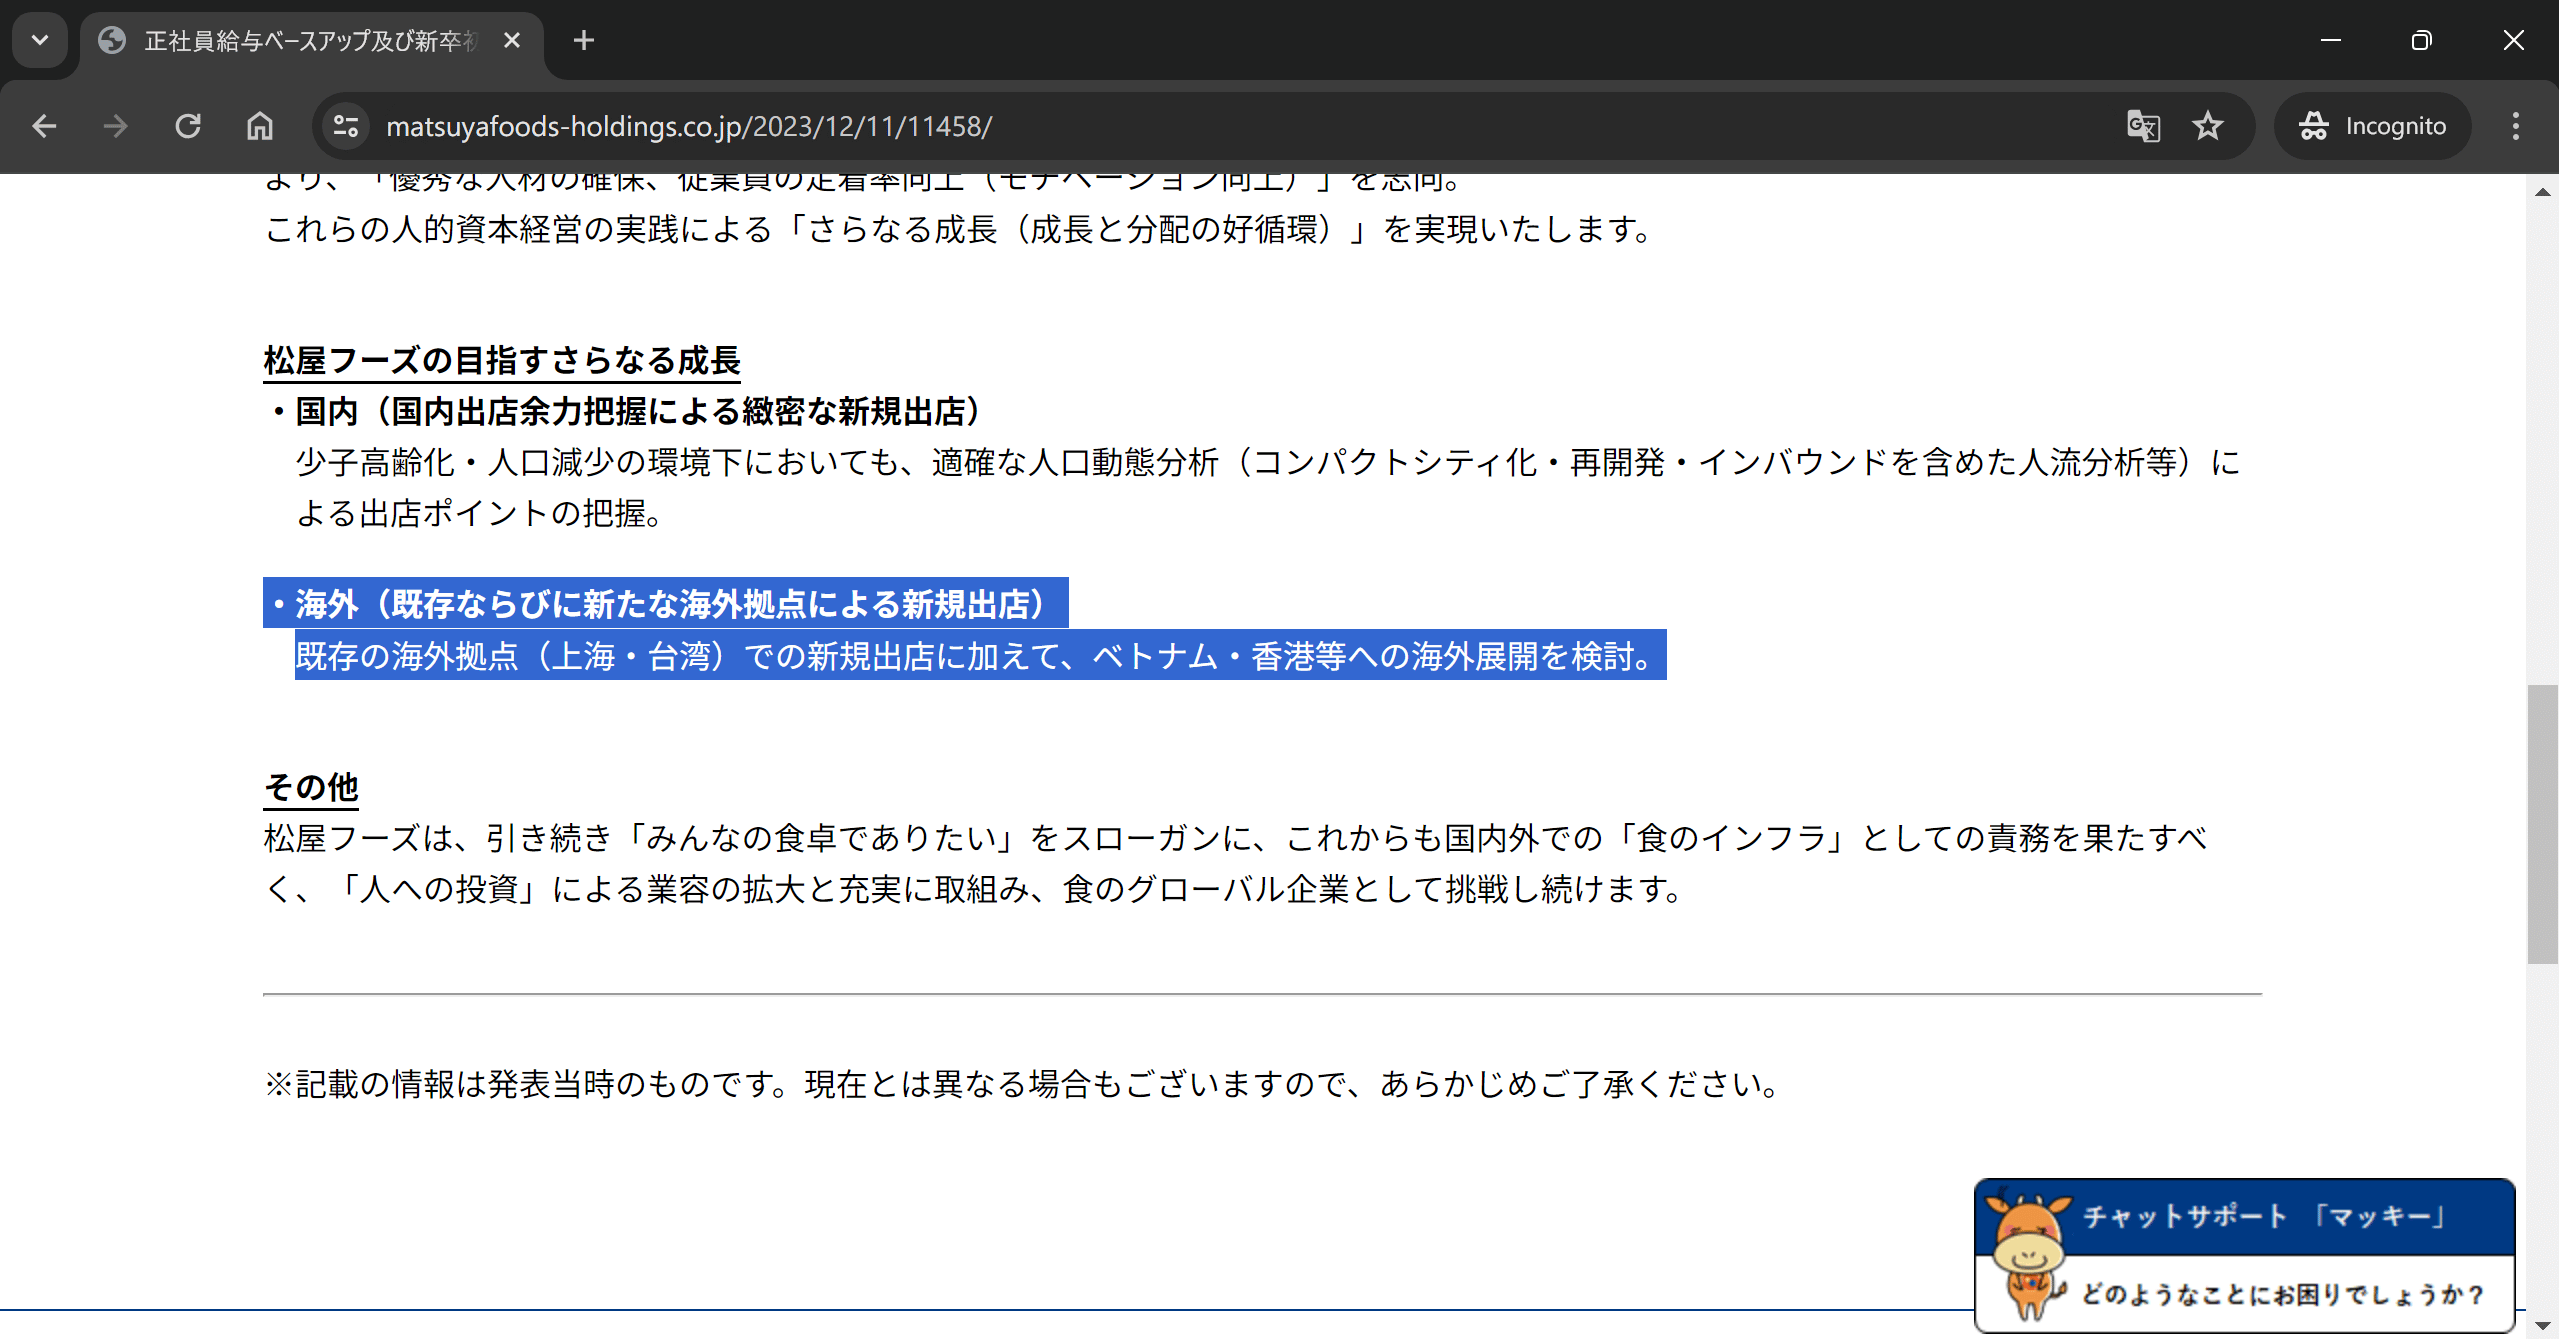Click highlighted sentence 既存の海外拠点（上海・台湾）
2559x1339 pixels.
(x=980, y=655)
